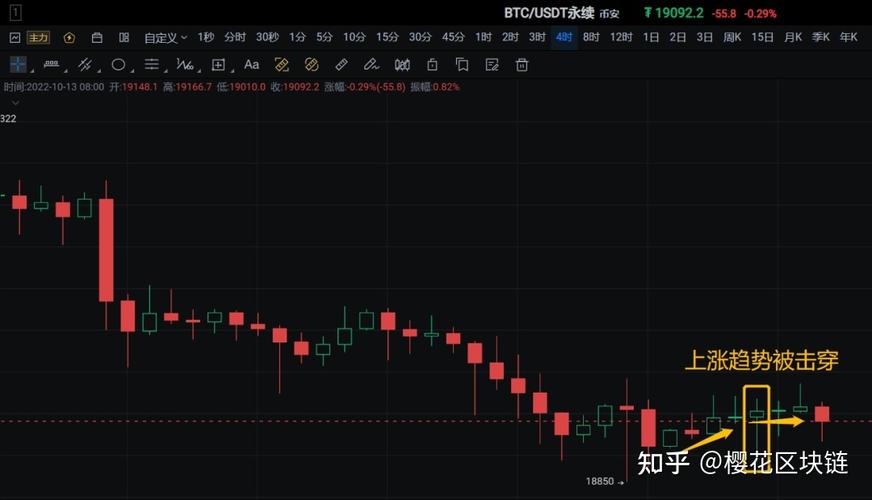Switch to the 12时 timeframe

[x=621, y=37]
